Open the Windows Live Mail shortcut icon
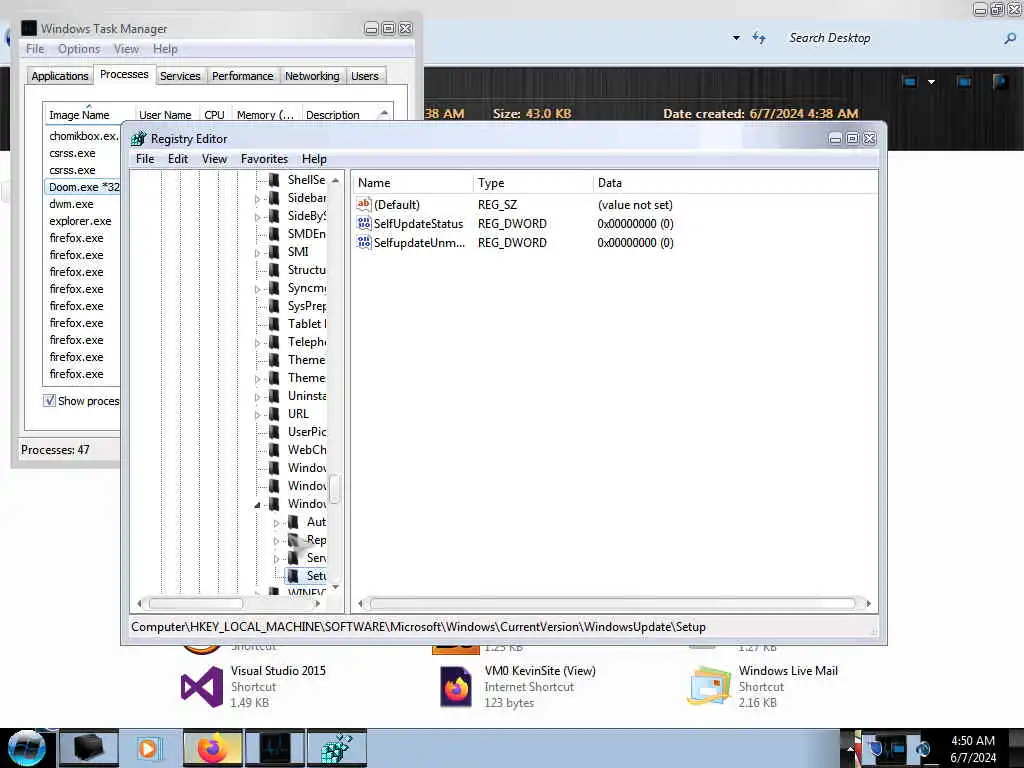1024x768 pixels. (x=709, y=687)
